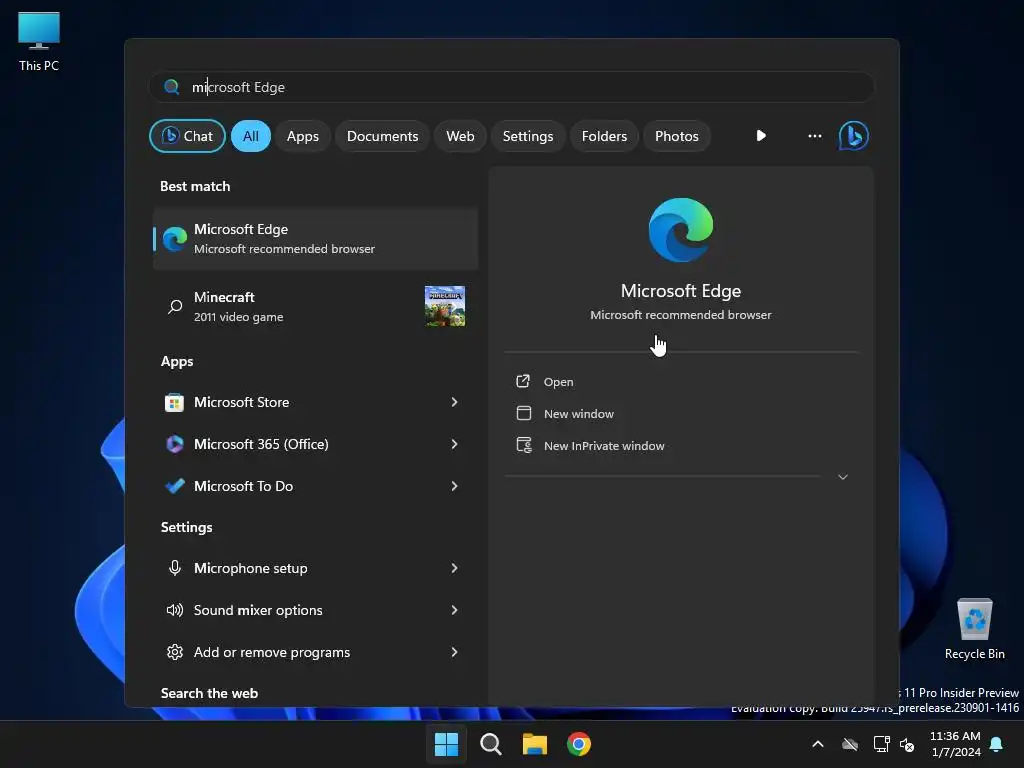Image resolution: width=1024 pixels, height=768 pixels.
Task: Click the microphone icon for Microphone setup
Action: pyautogui.click(x=174, y=568)
